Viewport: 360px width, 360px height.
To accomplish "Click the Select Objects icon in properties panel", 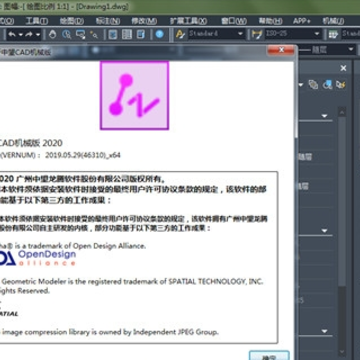I will click(x=327, y=84).
